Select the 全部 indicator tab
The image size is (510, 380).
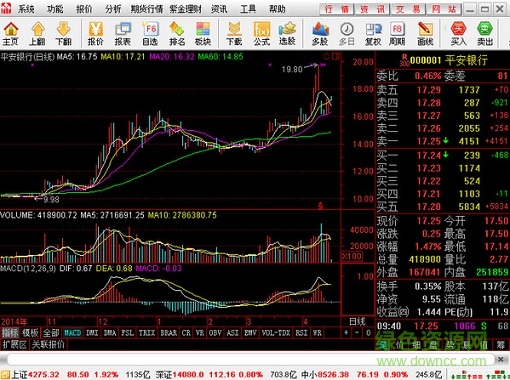coord(51,333)
